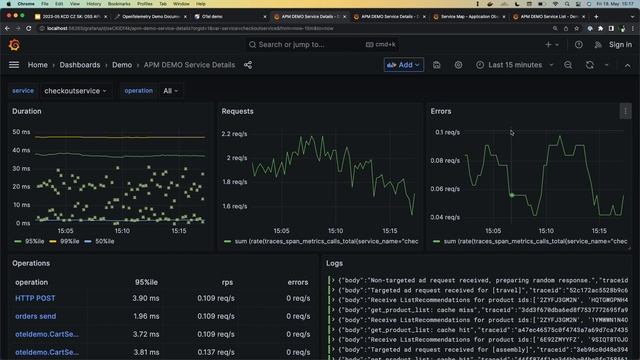Zoom out the time range
The height and width of the screenshot is (360, 640).
(x=568, y=65)
